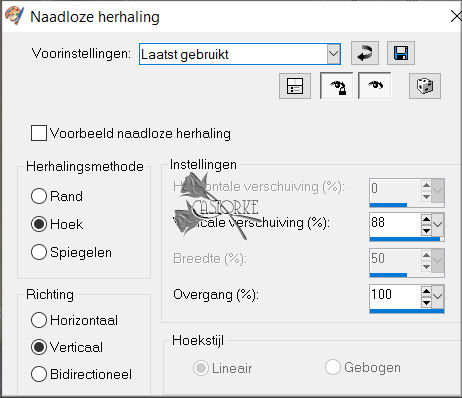
Task: Click the reset to default arrow icon
Action: (x=365, y=53)
